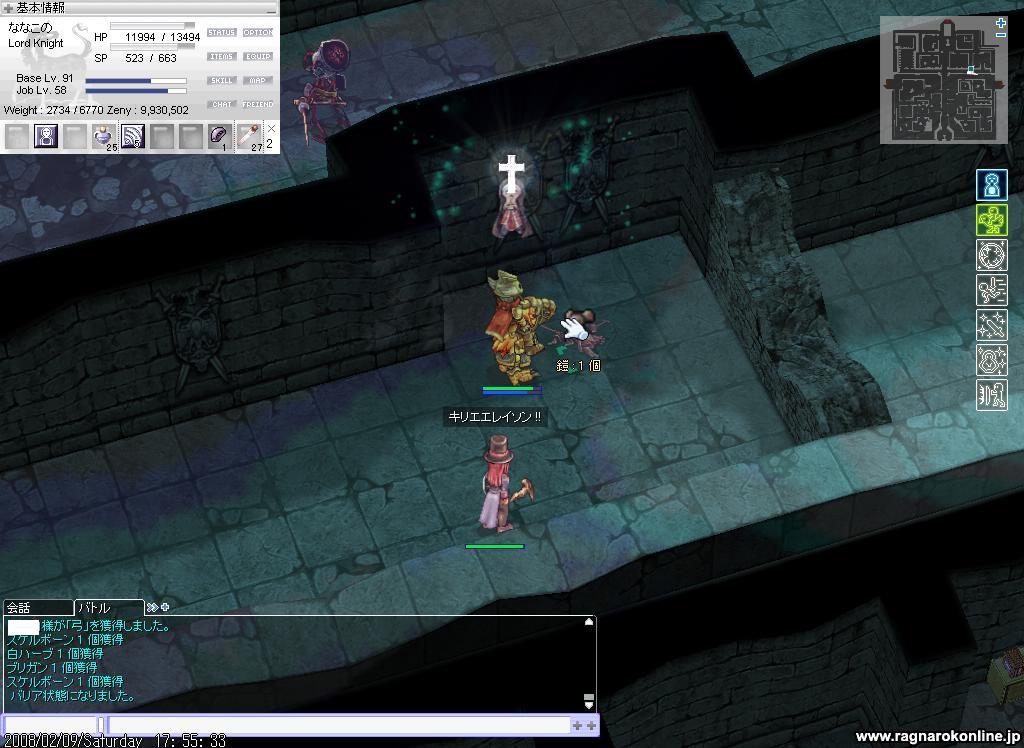Screen dimensions: 1024x748
Task: Click the キリエエレイソン !! speech text
Action: (x=494, y=417)
